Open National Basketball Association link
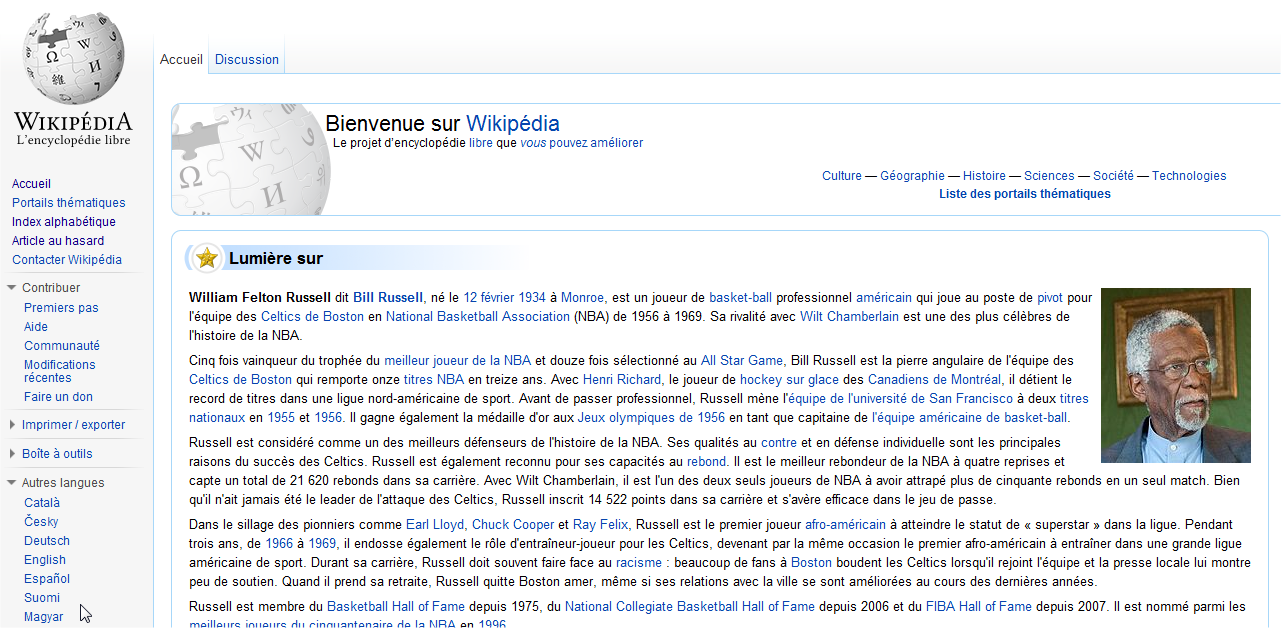Image resolution: width=1281 pixels, height=628 pixels. pos(478,317)
